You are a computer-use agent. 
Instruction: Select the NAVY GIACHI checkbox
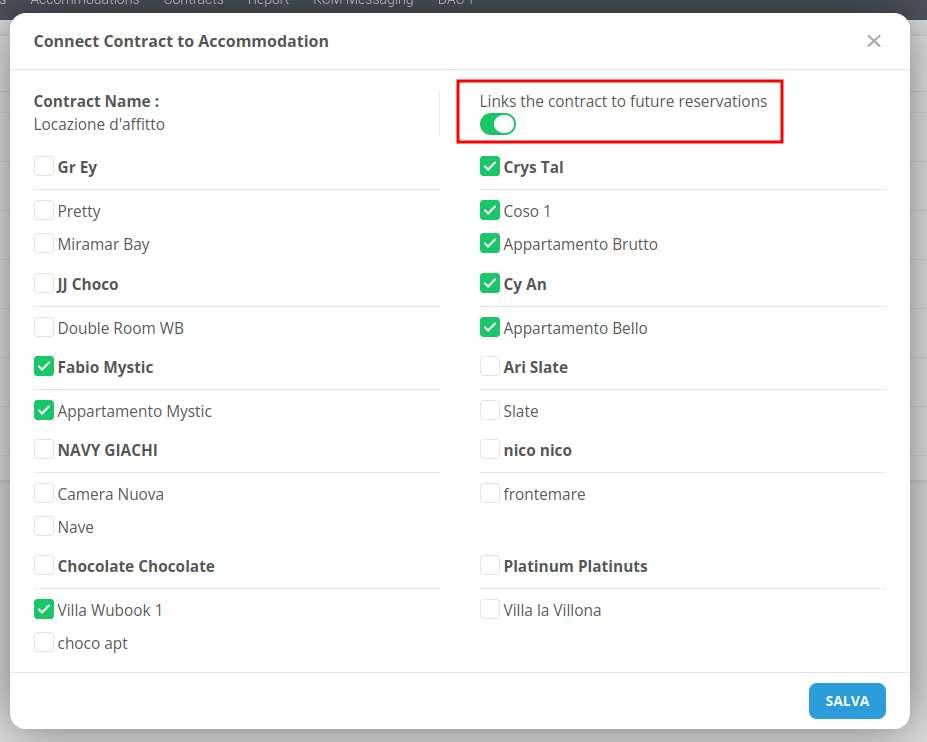point(44,450)
